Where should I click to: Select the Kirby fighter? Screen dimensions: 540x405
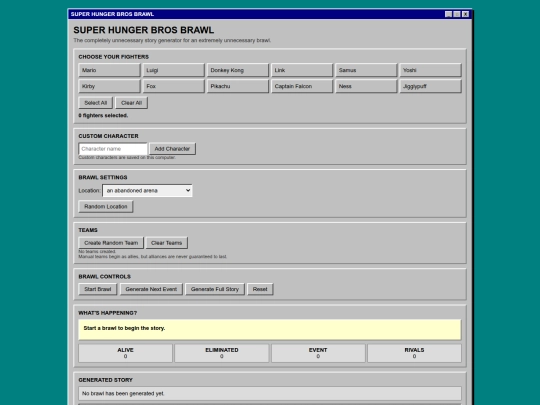pos(109,86)
